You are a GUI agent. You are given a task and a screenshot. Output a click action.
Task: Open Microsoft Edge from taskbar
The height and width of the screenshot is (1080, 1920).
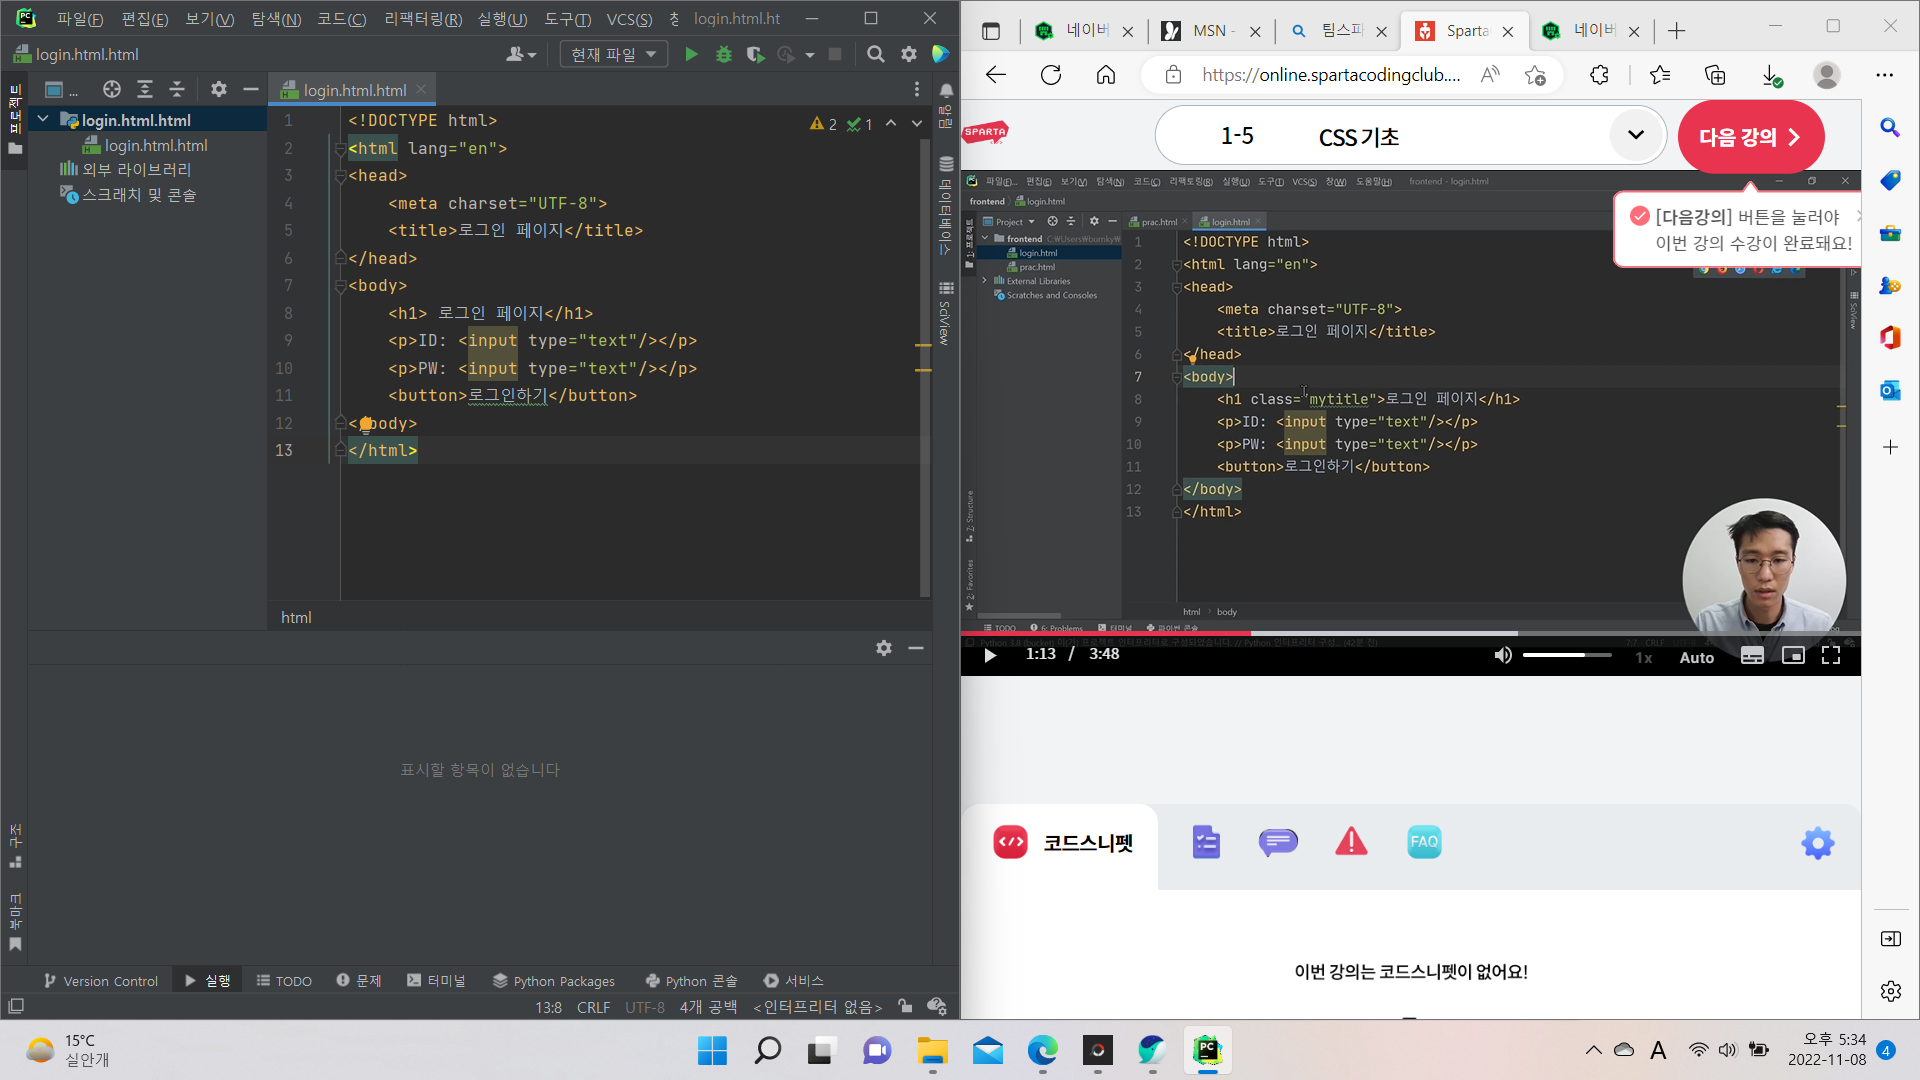[1042, 1051]
